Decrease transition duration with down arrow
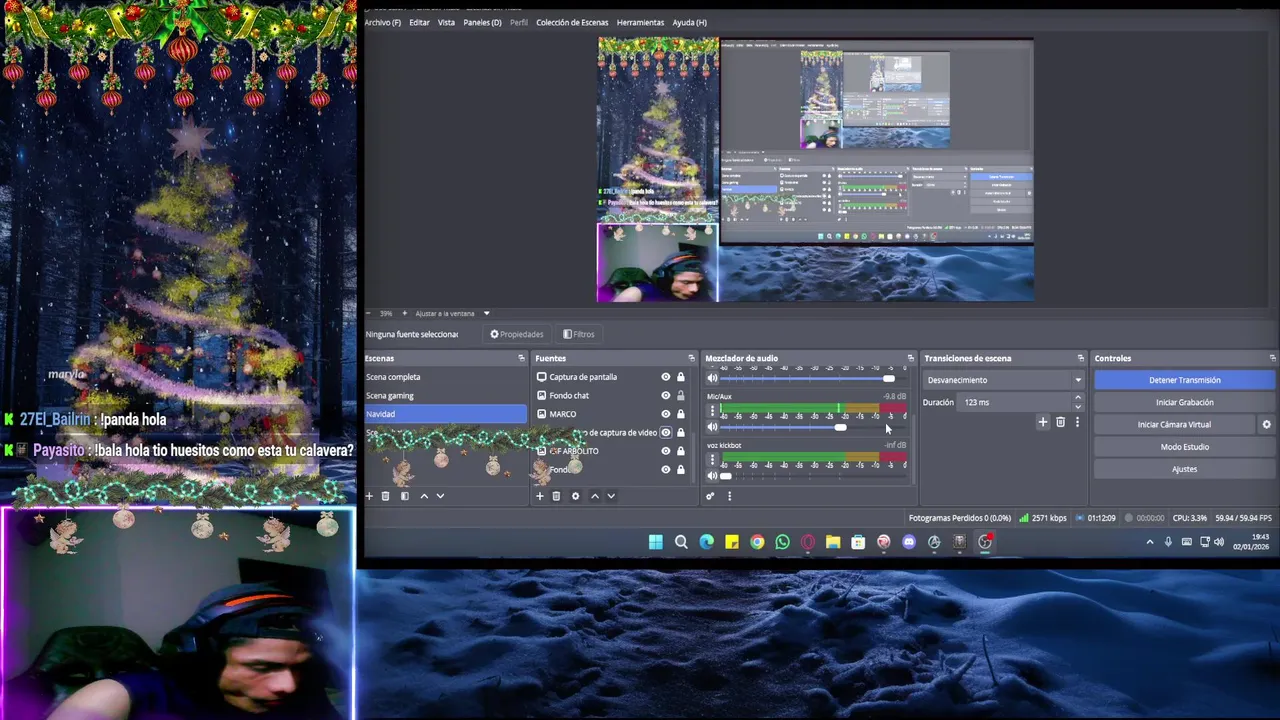1280x720 pixels. click(1077, 407)
